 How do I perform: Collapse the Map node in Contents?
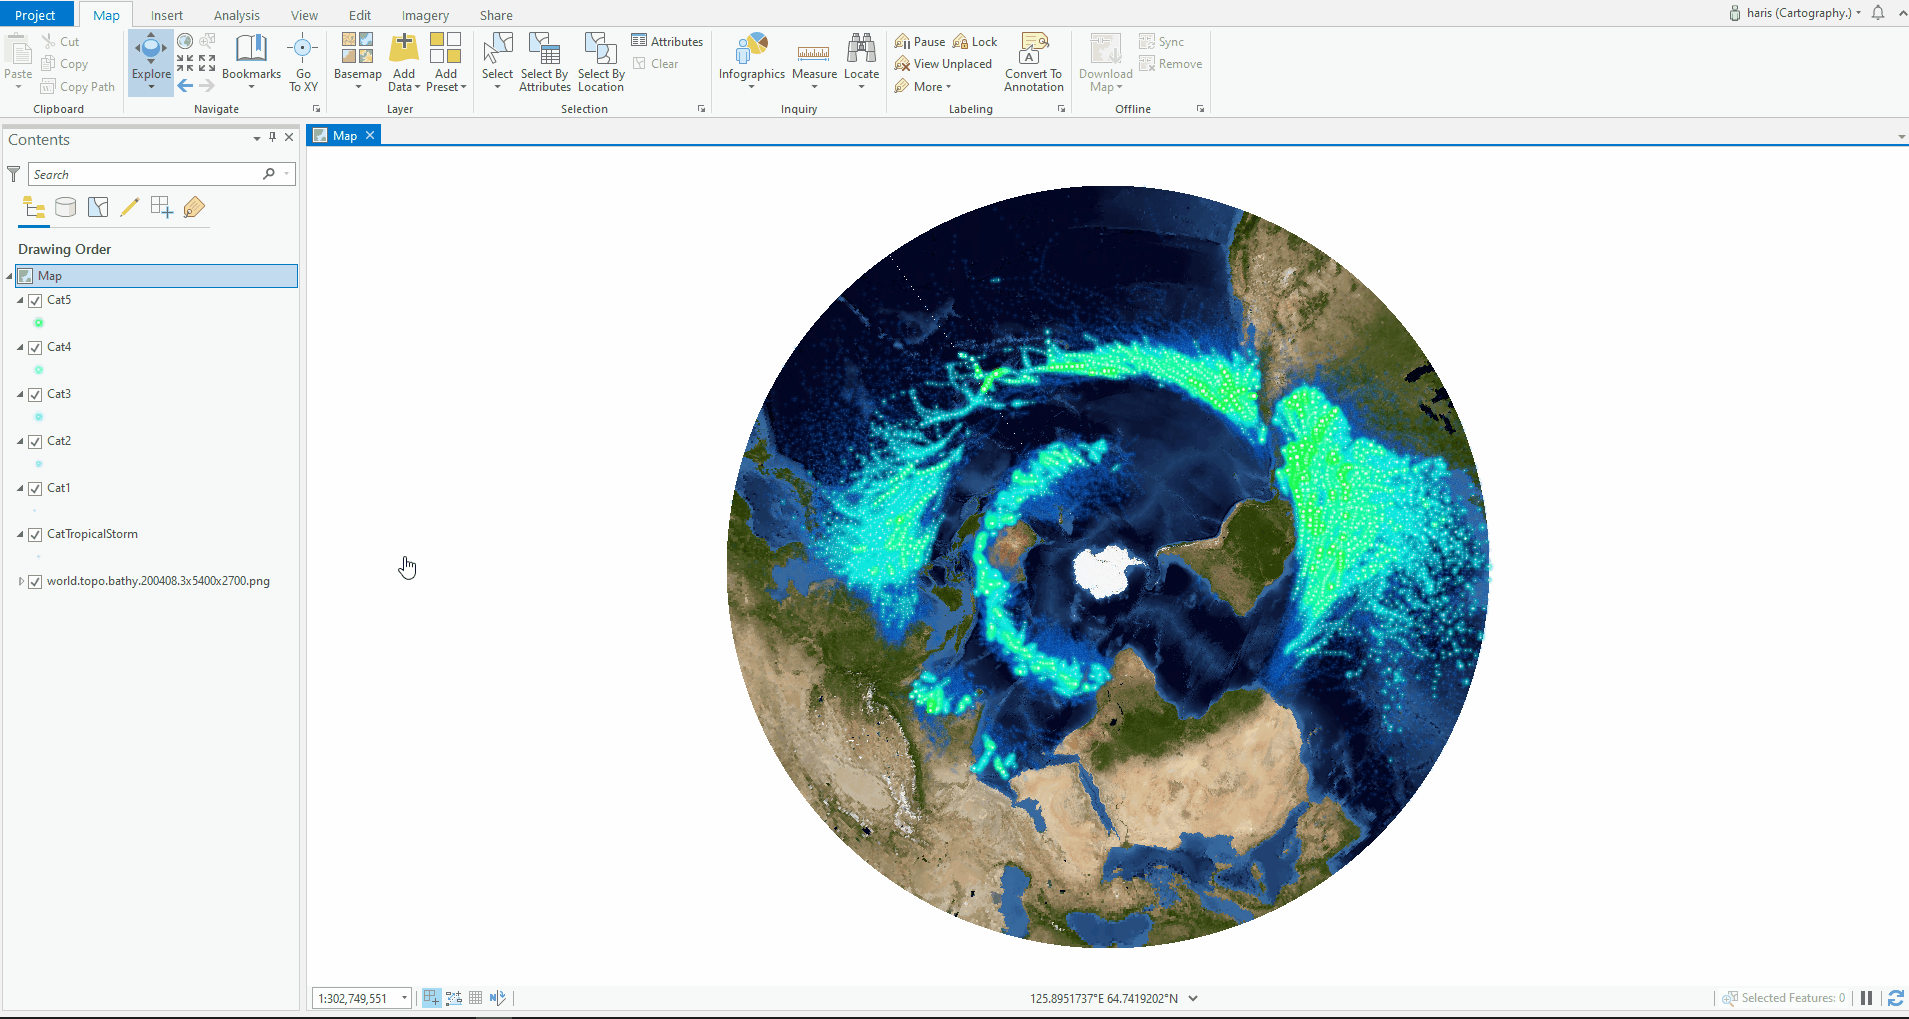[10, 276]
